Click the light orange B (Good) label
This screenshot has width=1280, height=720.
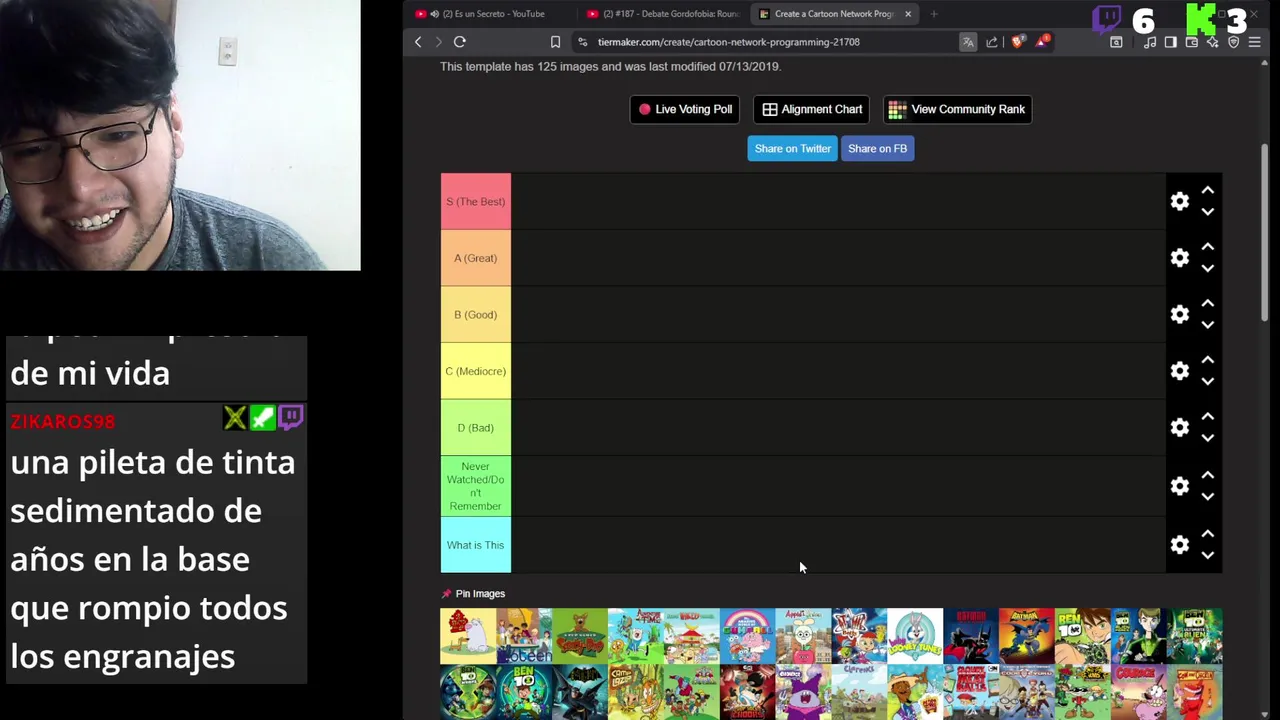(476, 314)
